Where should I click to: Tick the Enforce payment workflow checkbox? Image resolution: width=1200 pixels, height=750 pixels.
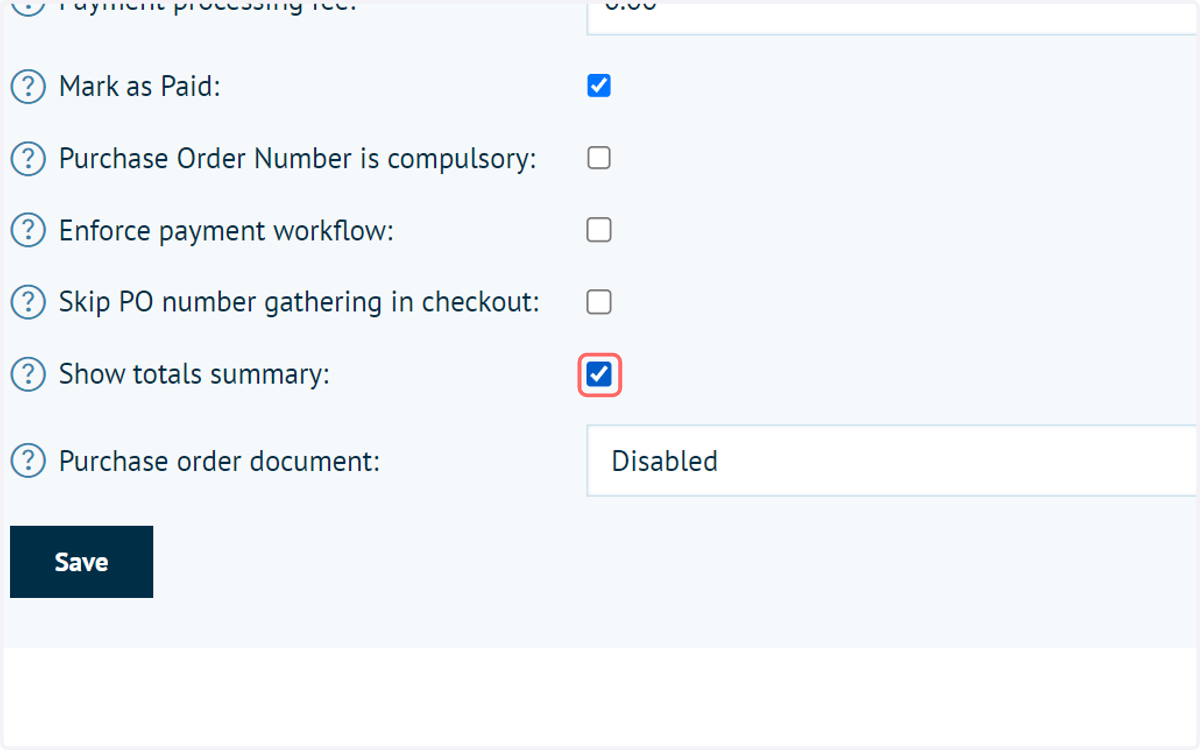[599, 230]
